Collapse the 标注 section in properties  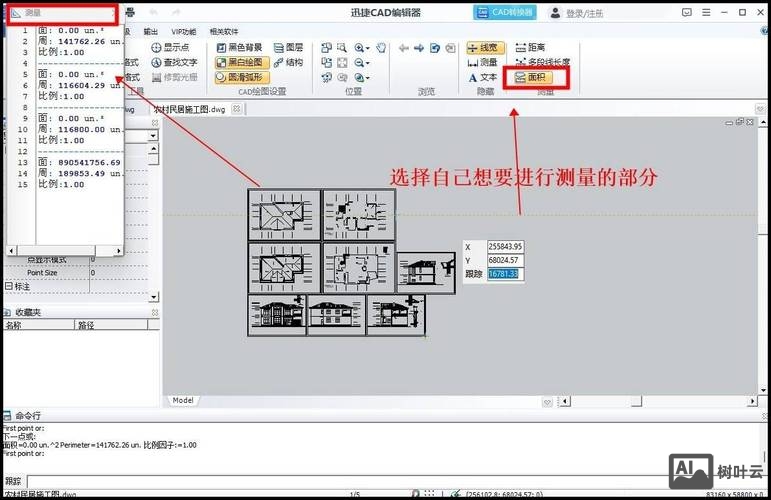click(8, 286)
